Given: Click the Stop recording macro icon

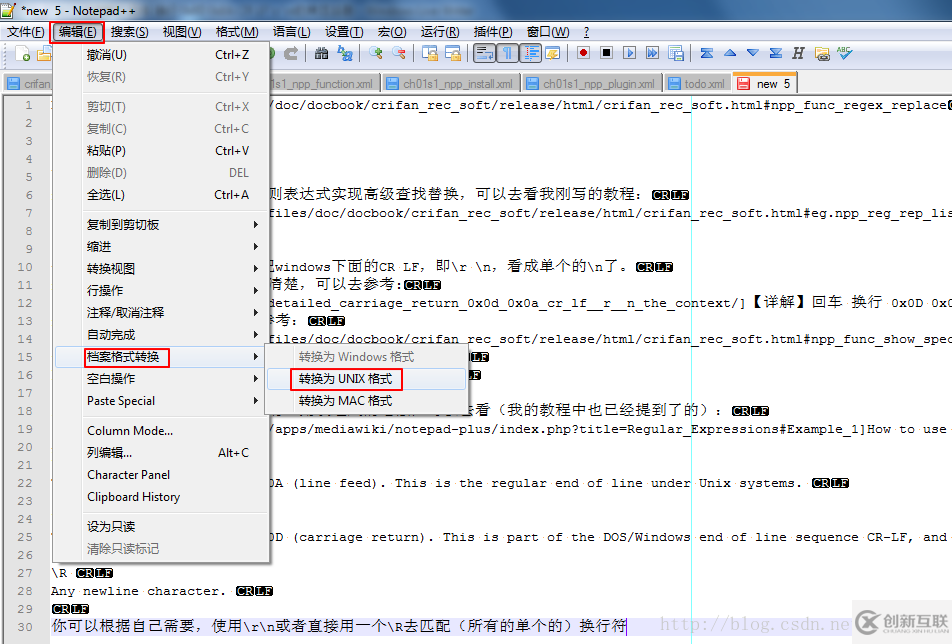Looking at the screenshot, I should coord(606,53).
